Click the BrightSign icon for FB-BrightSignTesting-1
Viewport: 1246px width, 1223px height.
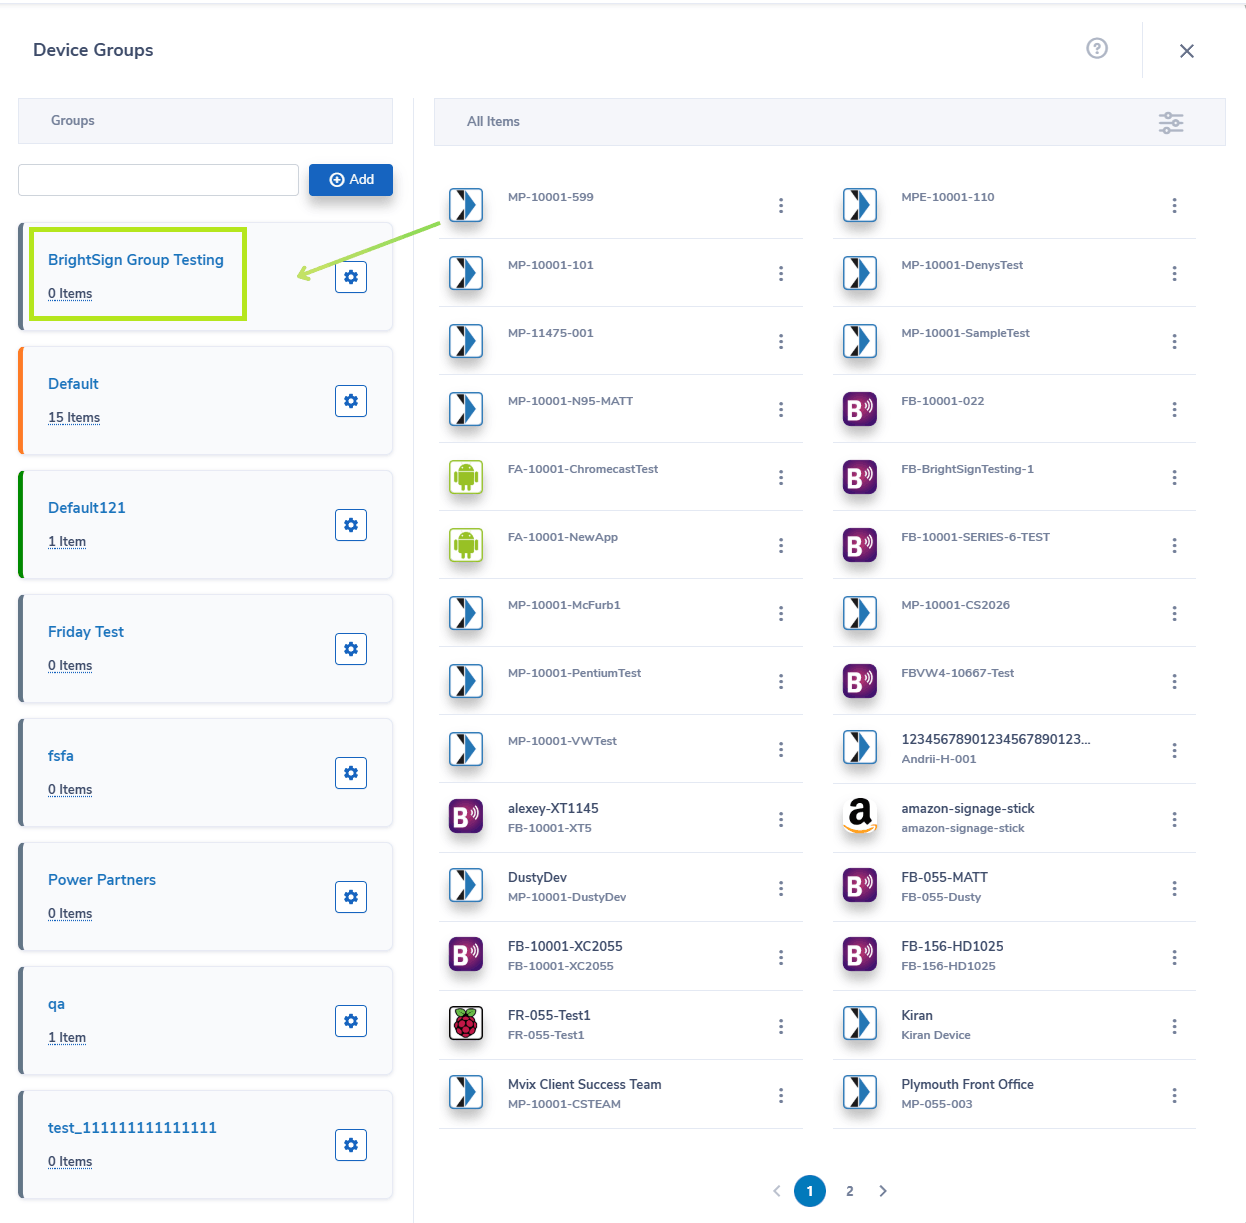pos(860,477)
